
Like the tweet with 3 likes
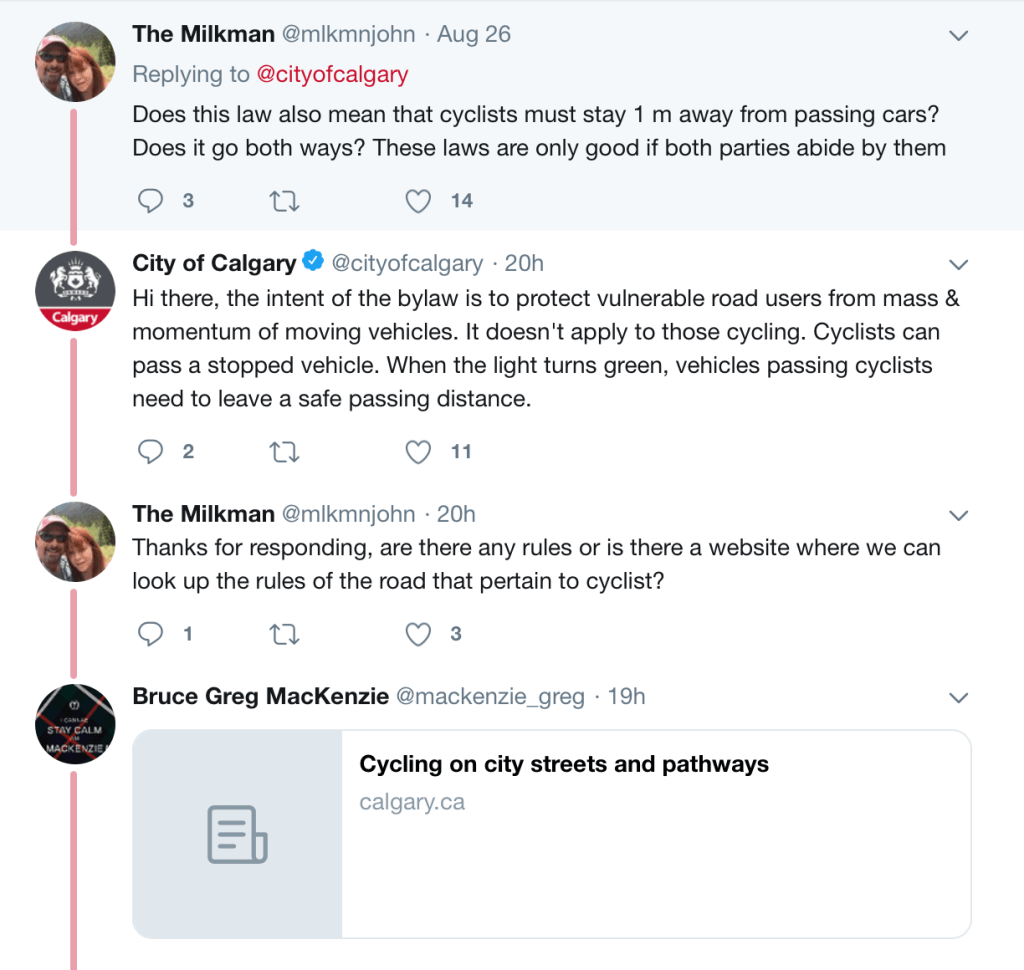point(418,634)
